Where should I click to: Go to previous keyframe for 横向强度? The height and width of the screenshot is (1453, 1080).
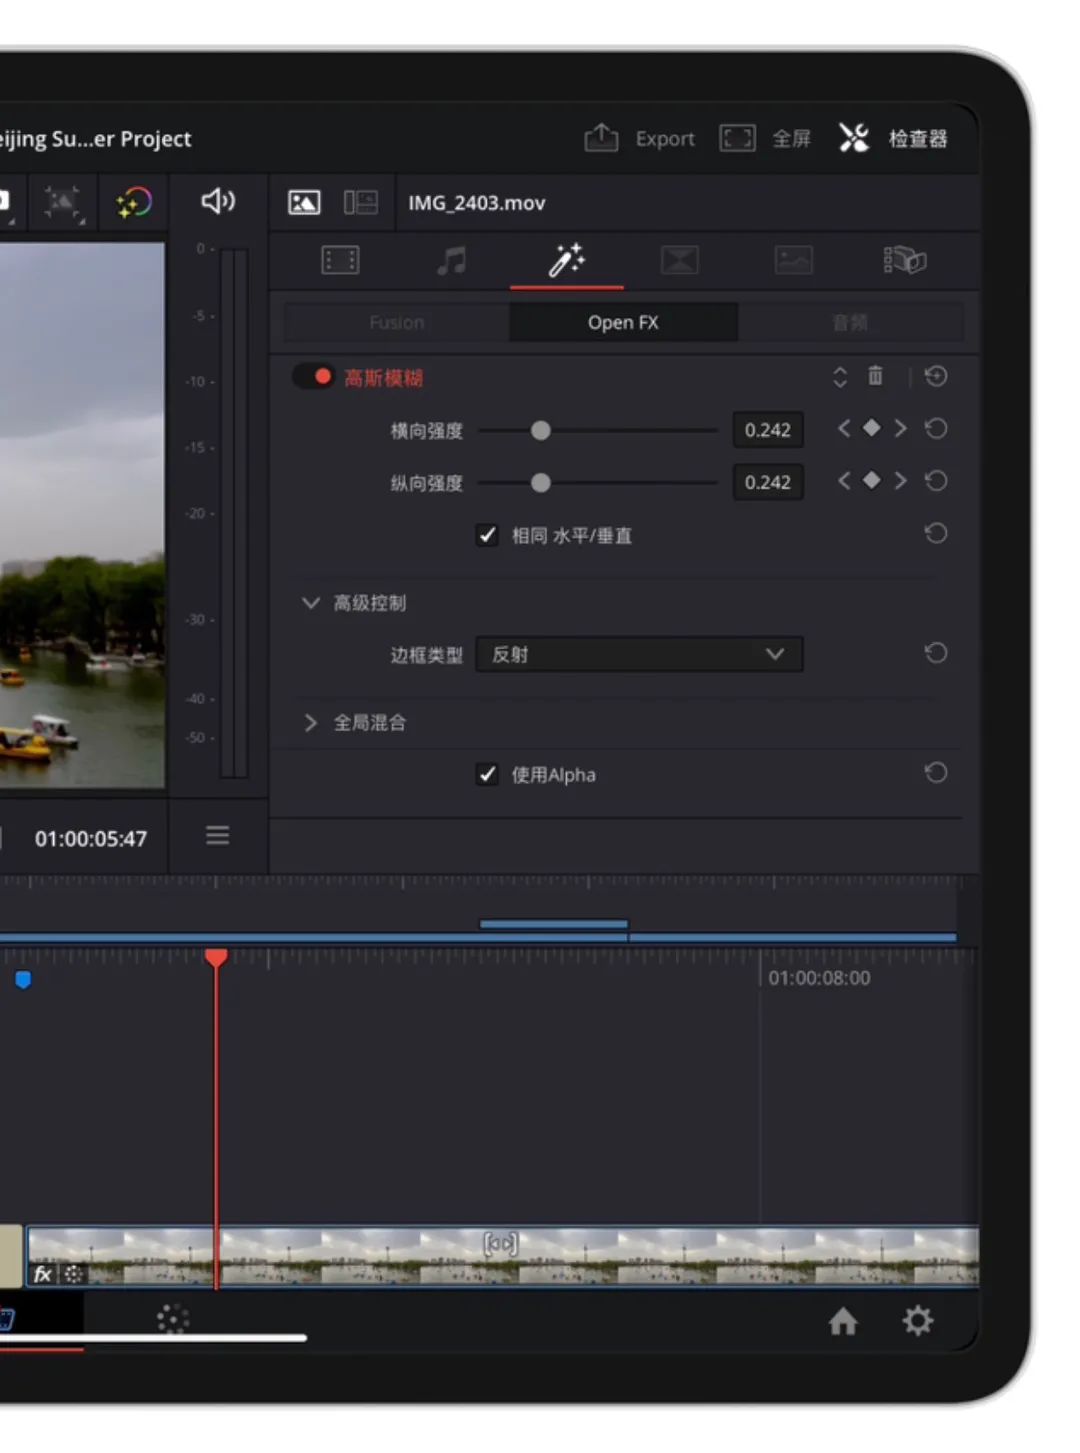pos(844,428)
